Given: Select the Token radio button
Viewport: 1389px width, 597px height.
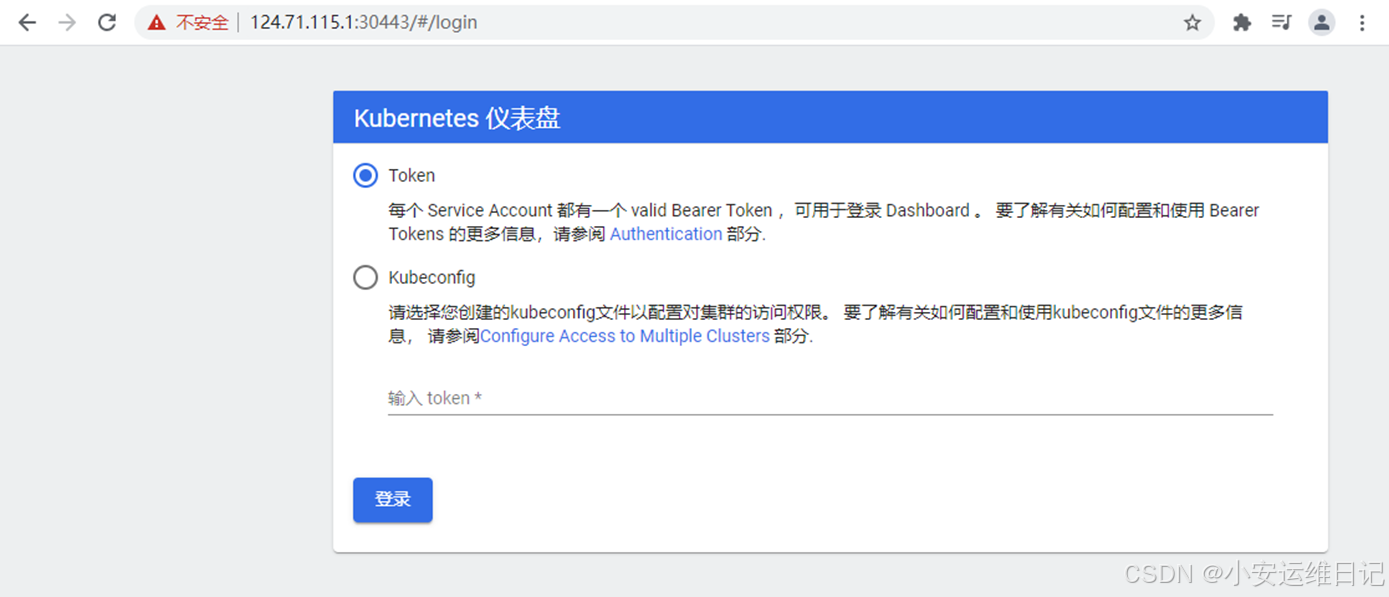Looking at the screenshot, I should click(x=366, y=176).
